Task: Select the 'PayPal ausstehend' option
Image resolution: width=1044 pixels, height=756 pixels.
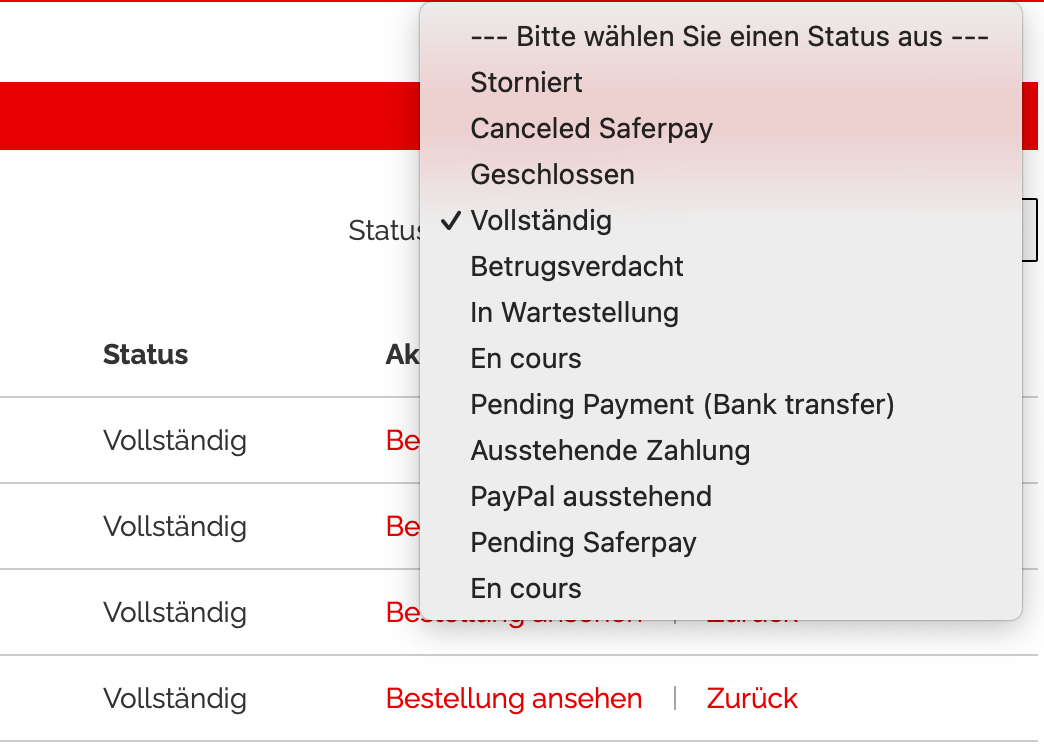Action: coord(591,497)
